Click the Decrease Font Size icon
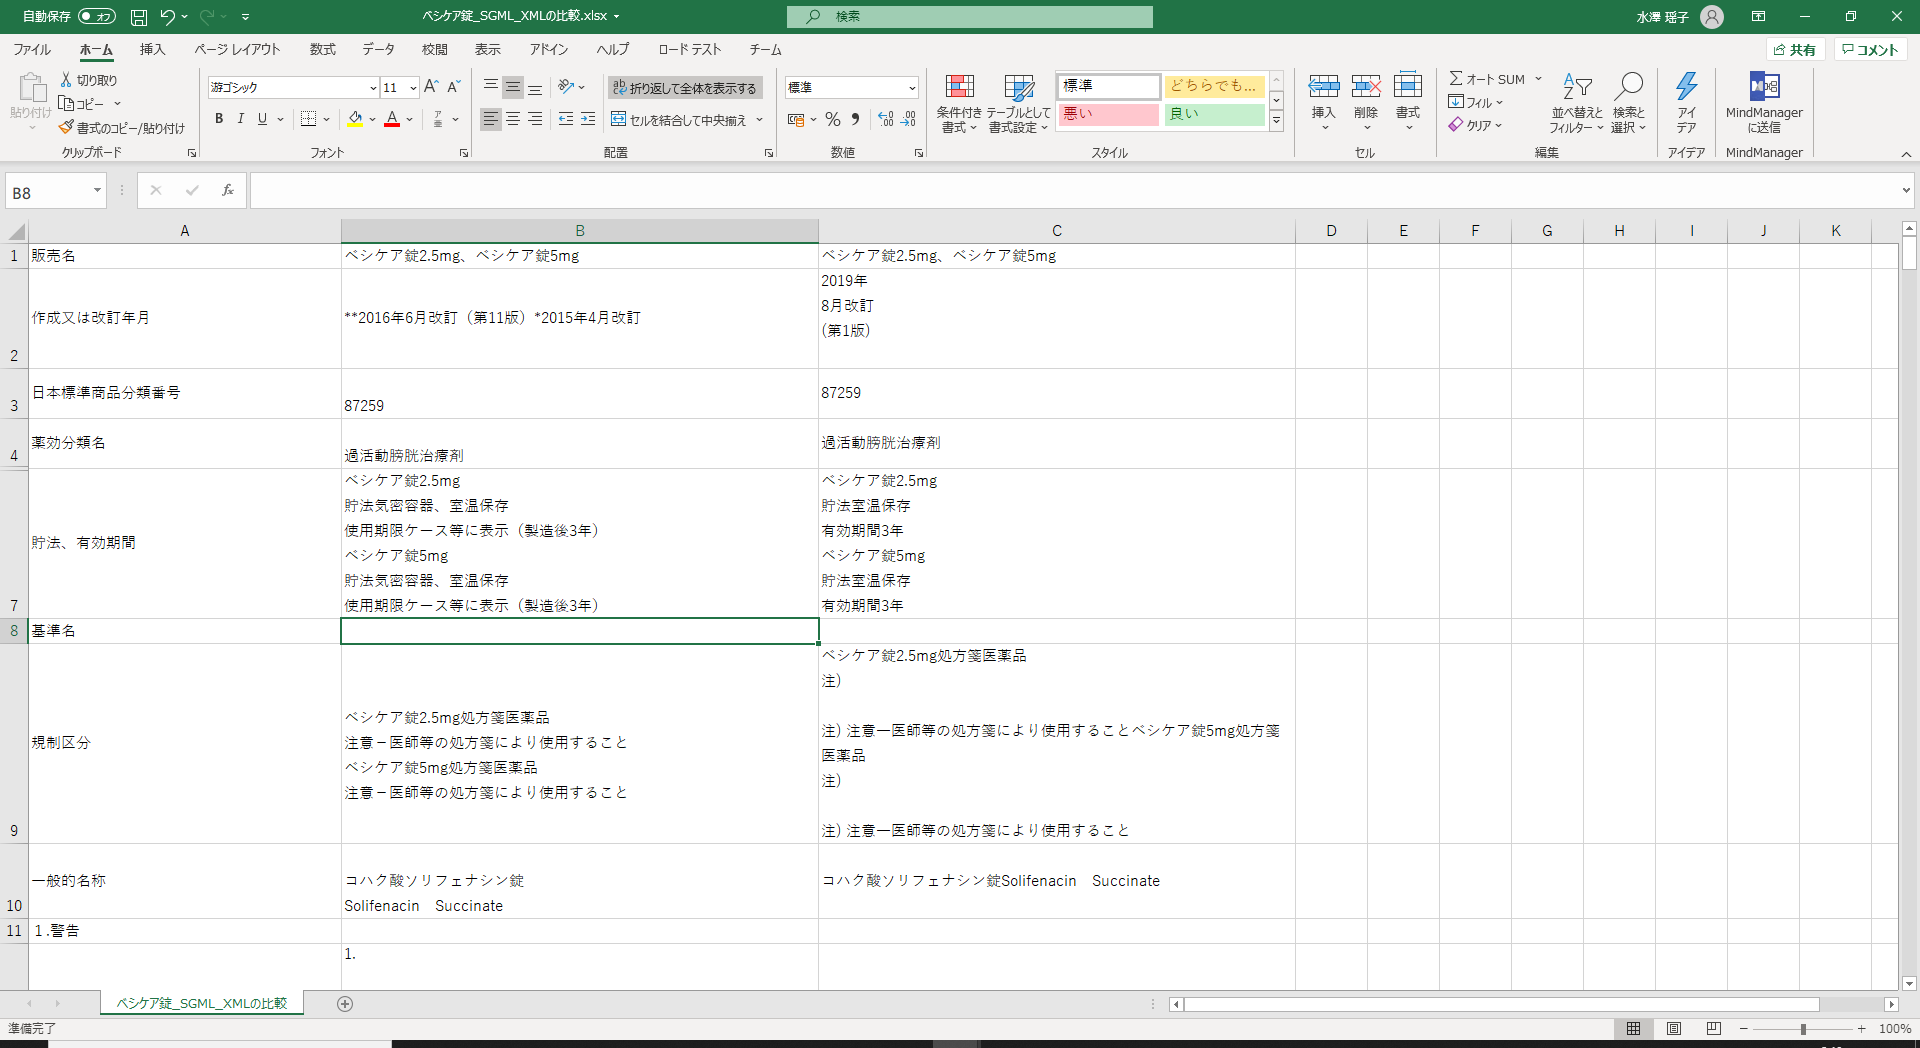The width and height of the screenshot is (1920, 1048). click(x=453, y=87)
